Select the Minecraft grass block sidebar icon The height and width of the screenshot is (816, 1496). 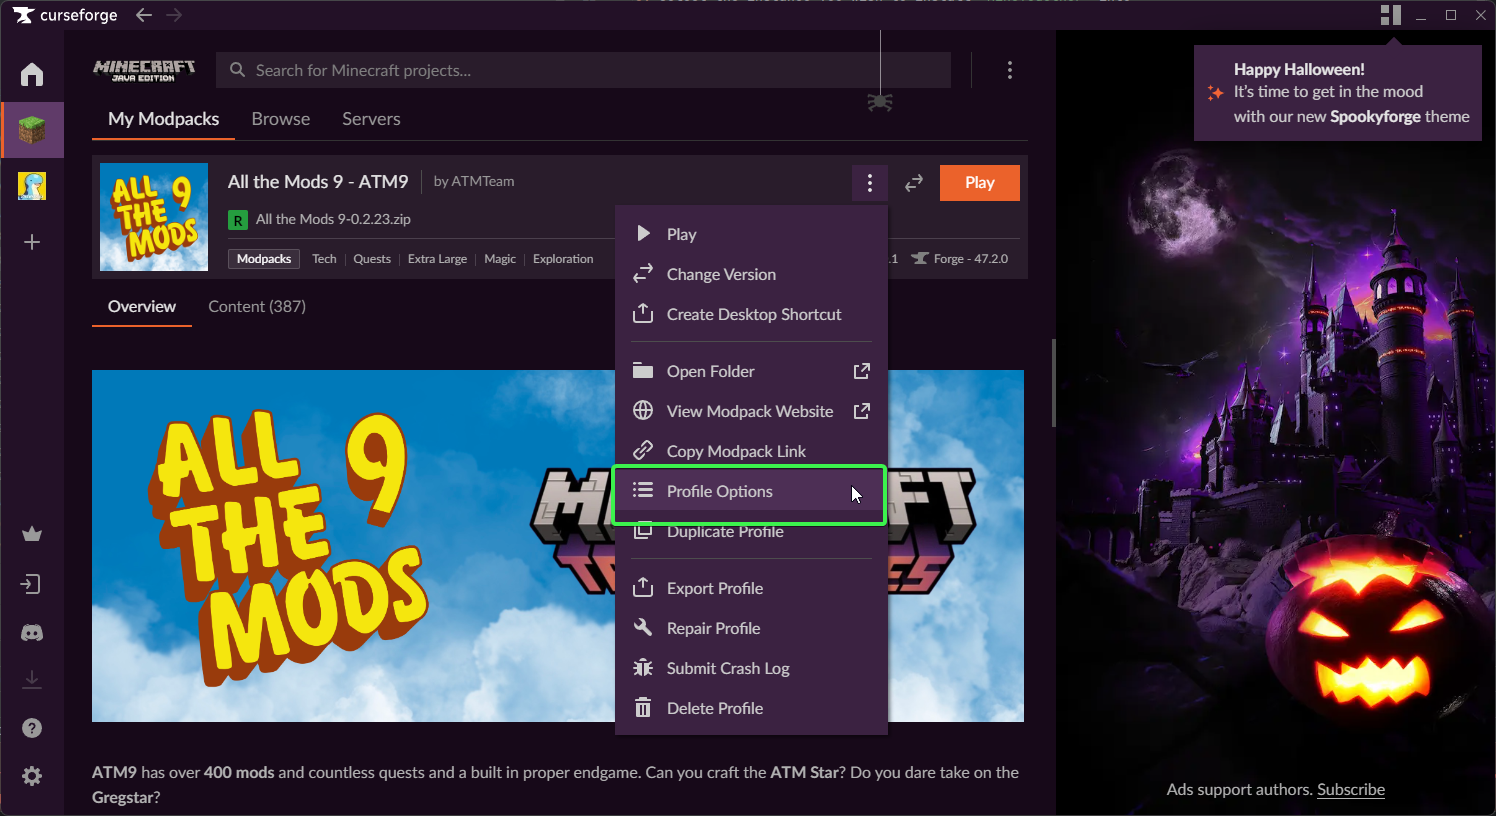click(x=32, y=130)
